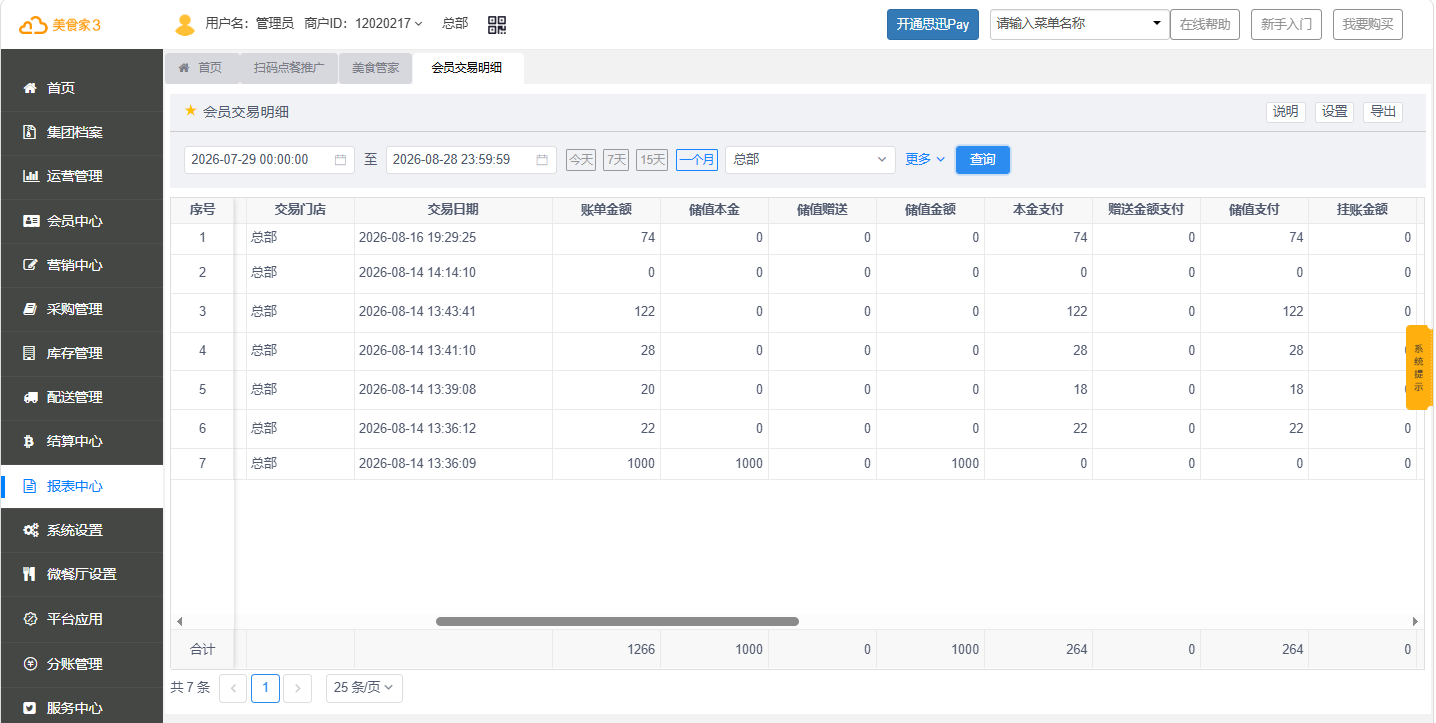1436x723 pixels.
Task: Click the 我要购买 button
Action: [1368, 25]
